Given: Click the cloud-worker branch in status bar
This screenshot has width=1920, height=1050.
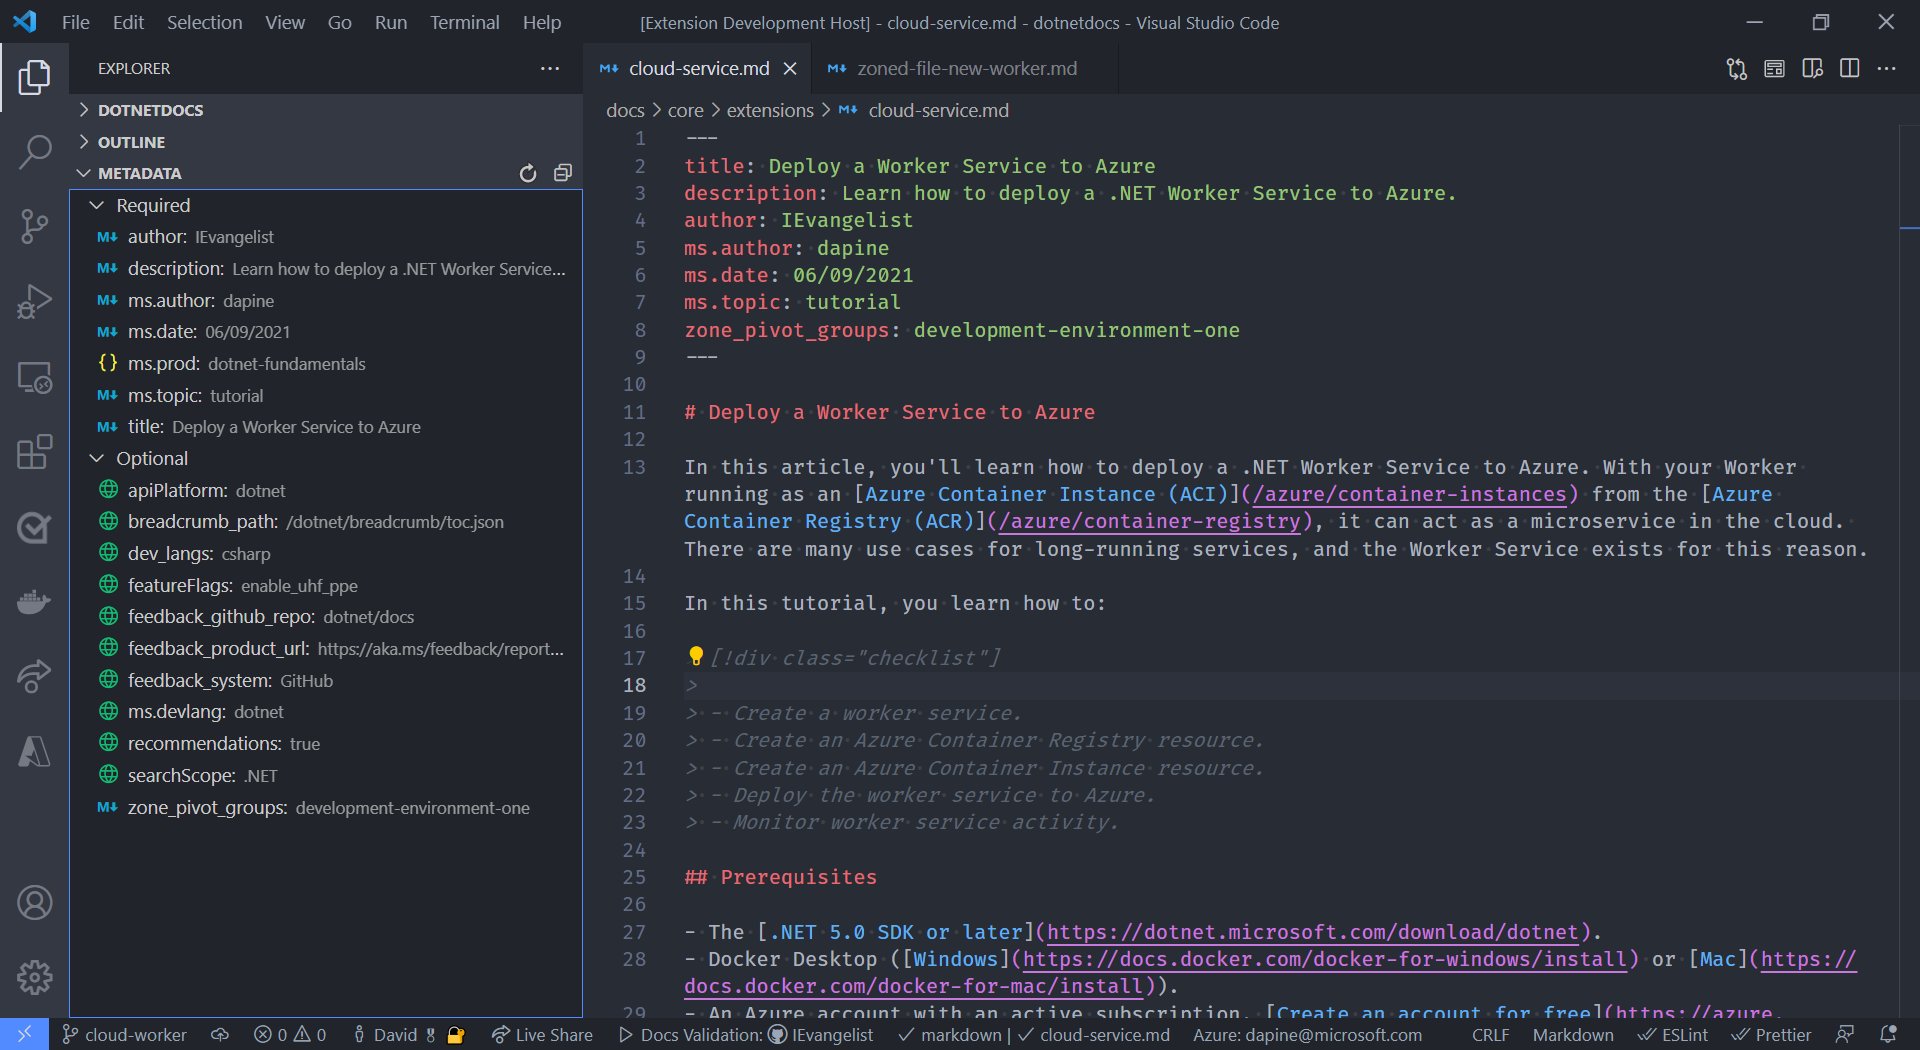Looking at the screenshot, I should [124, 1034].
